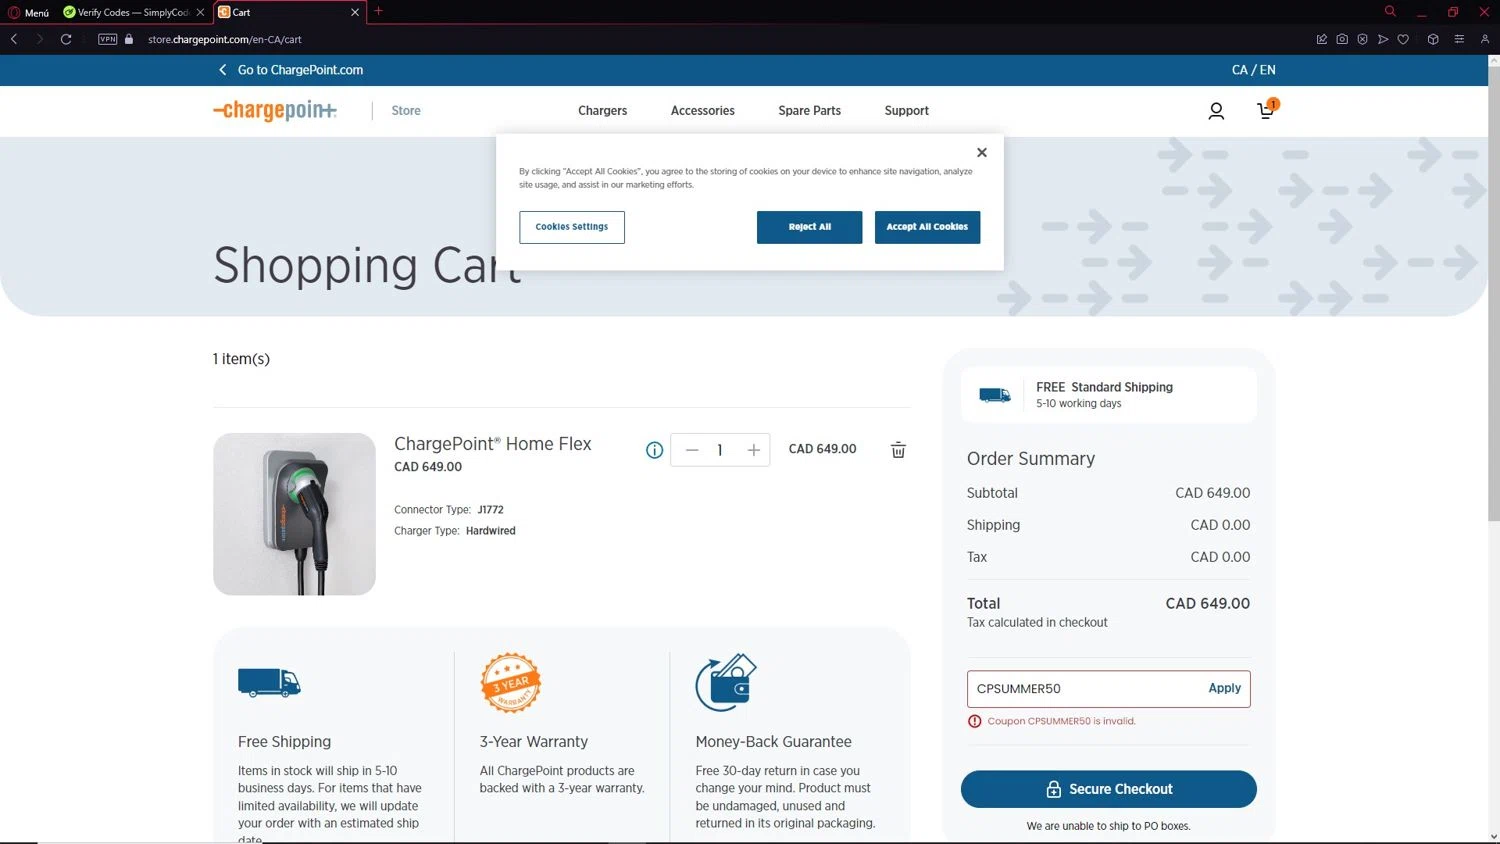Click the 1 item(s) count text
This screenshot has width=1500, height=844.
pyautogui.click(x=241, y=359)
